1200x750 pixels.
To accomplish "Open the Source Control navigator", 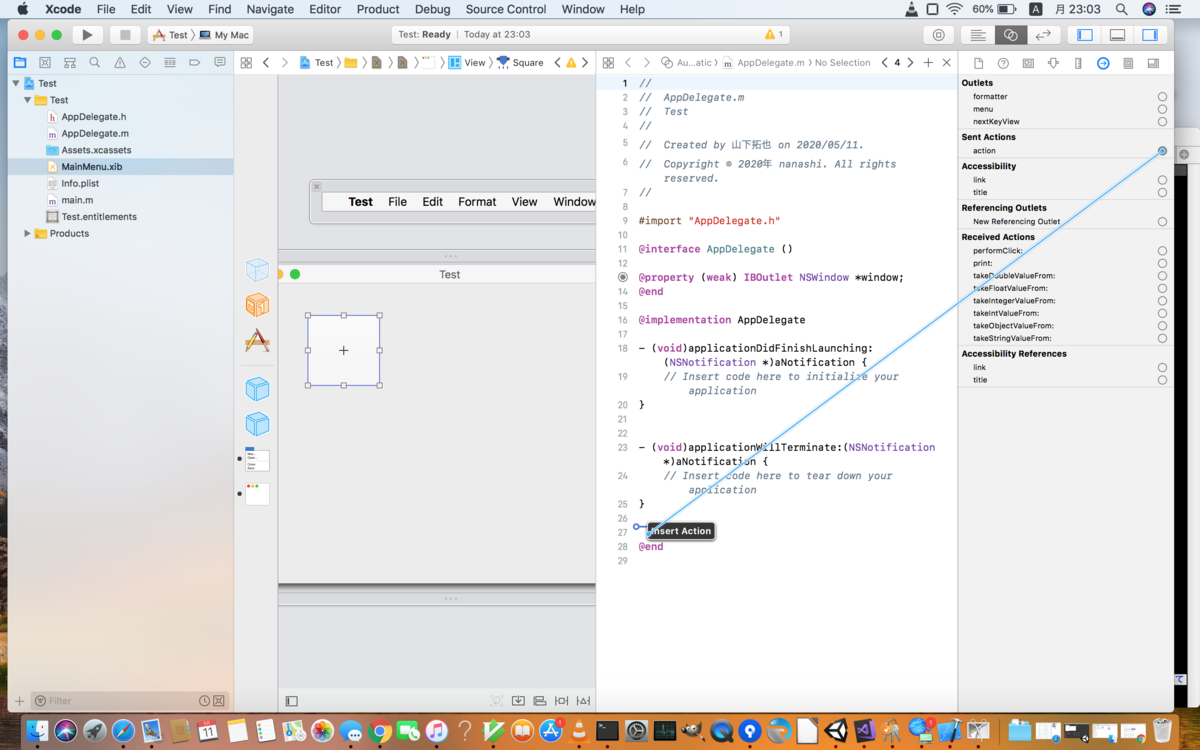I will (45, 62).
